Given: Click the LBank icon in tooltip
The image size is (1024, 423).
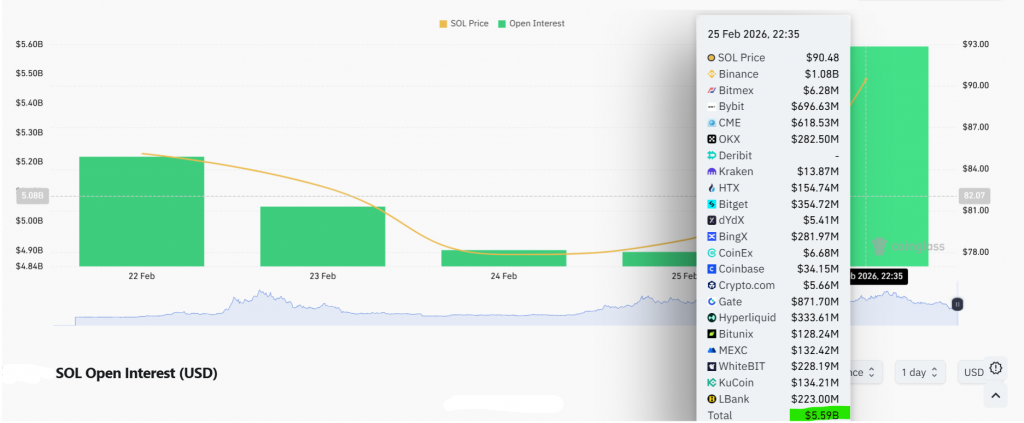Looking at the screenshot, I should [x=711, y=399].
